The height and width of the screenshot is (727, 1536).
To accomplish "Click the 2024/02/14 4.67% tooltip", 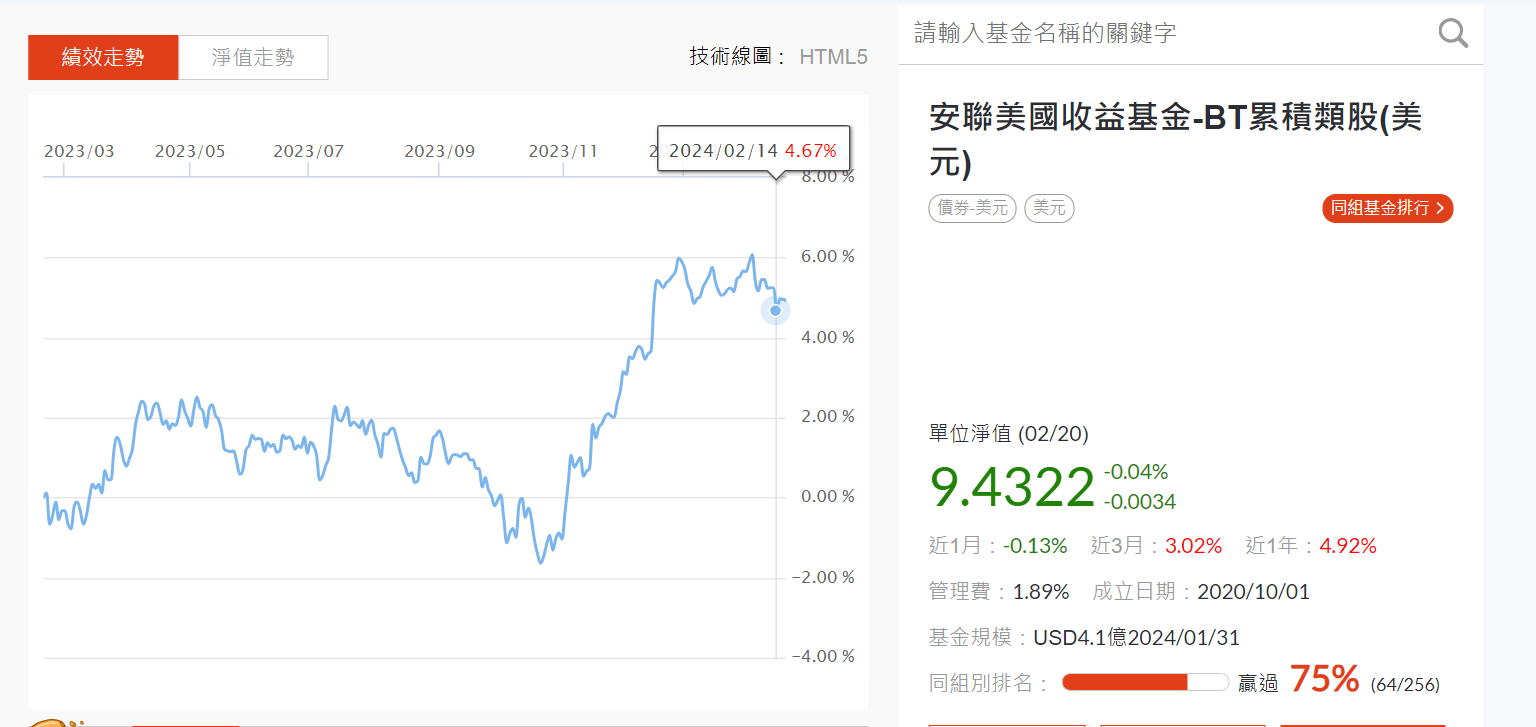I will click(x=753, y=149).
